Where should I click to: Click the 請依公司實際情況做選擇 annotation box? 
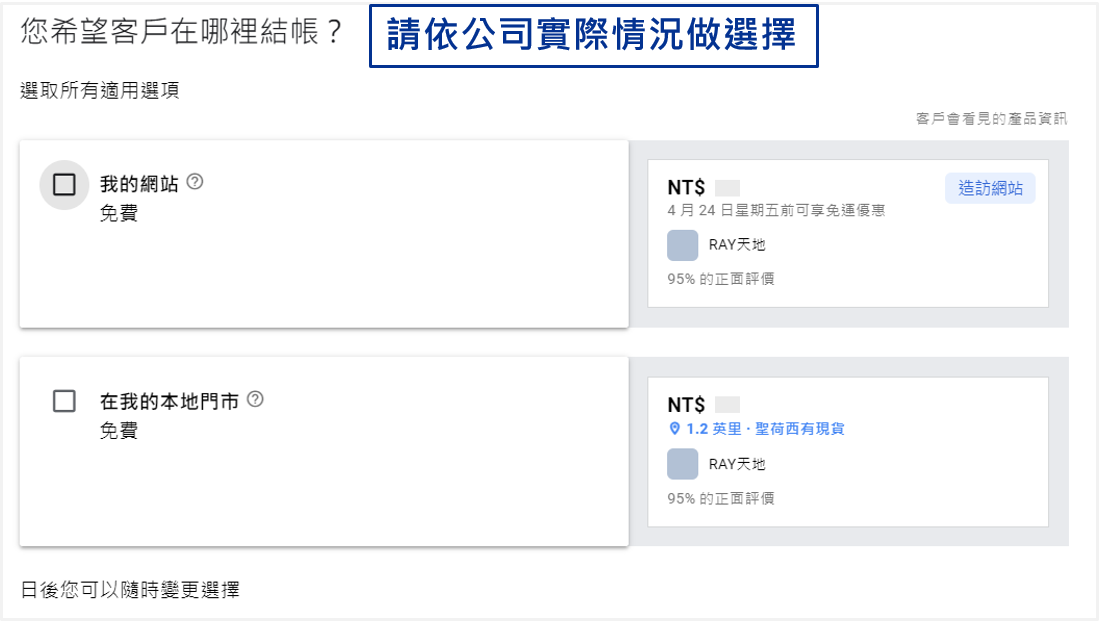594,36
